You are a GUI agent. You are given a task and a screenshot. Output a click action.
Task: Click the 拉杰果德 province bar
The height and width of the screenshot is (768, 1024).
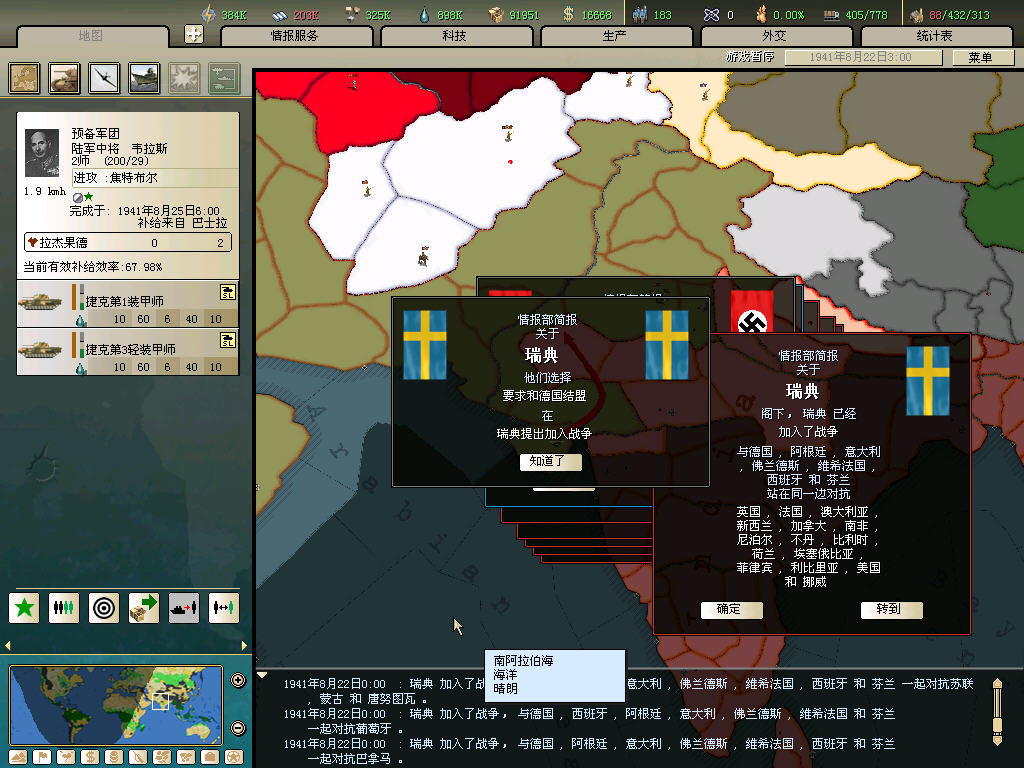(127, 242)
